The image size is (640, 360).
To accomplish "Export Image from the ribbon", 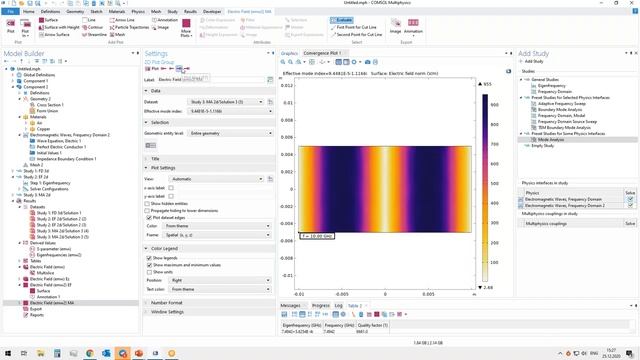I will [x=395, y=26].
